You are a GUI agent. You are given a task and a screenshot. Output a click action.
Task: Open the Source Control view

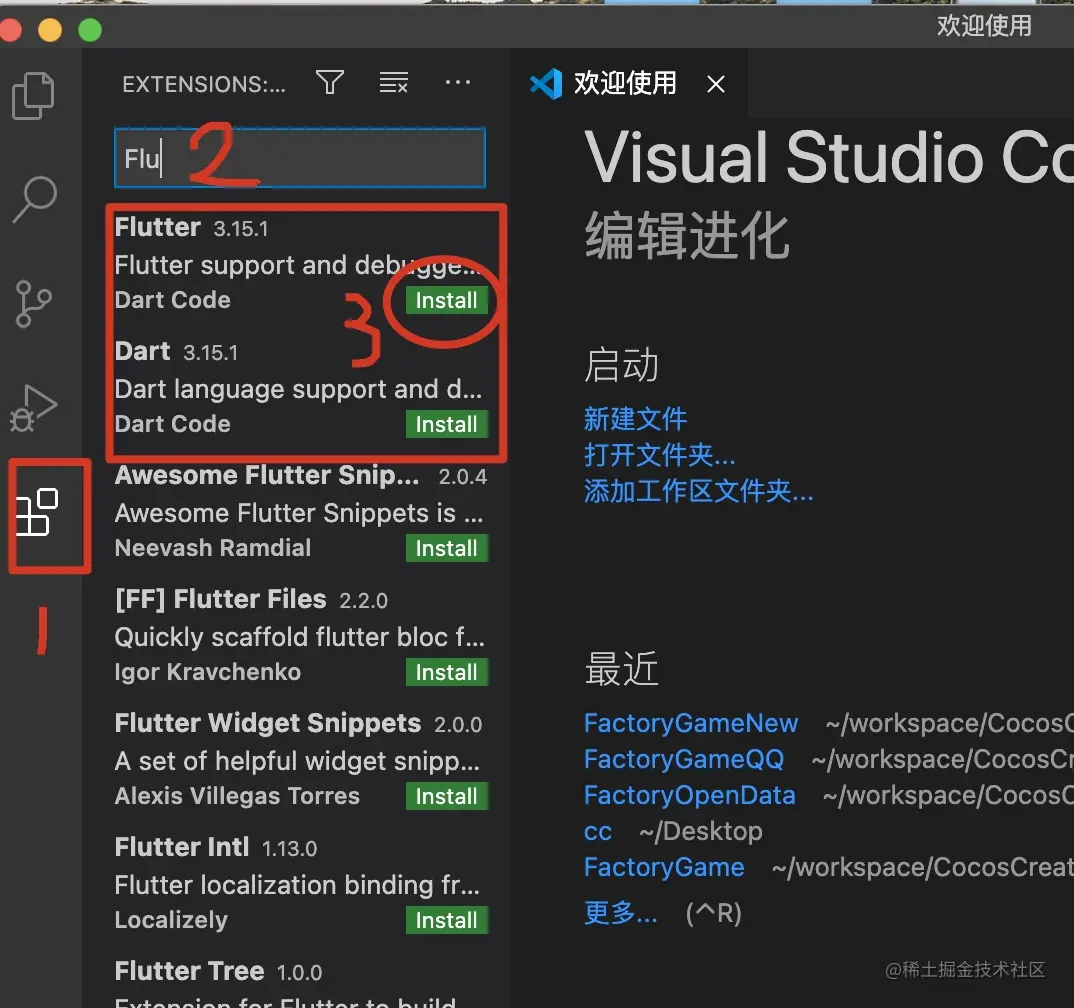pos(33,304)
